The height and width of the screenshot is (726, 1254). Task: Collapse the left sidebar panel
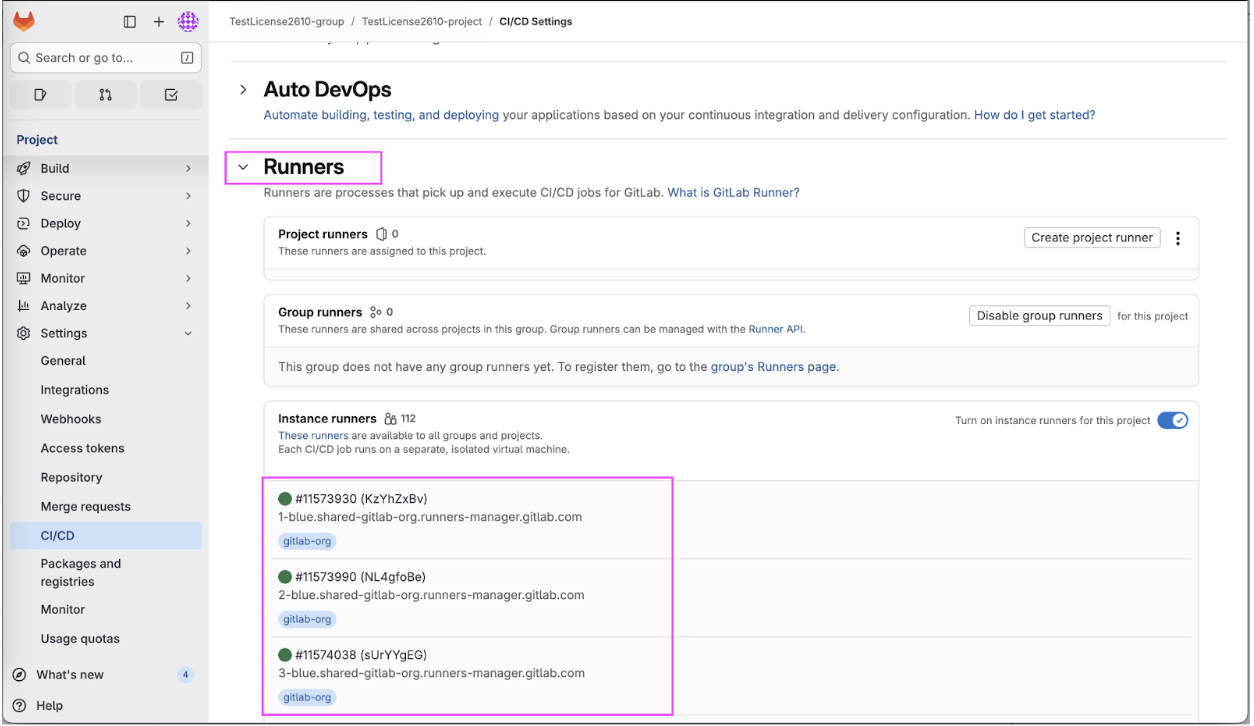(x=130, y=20)
